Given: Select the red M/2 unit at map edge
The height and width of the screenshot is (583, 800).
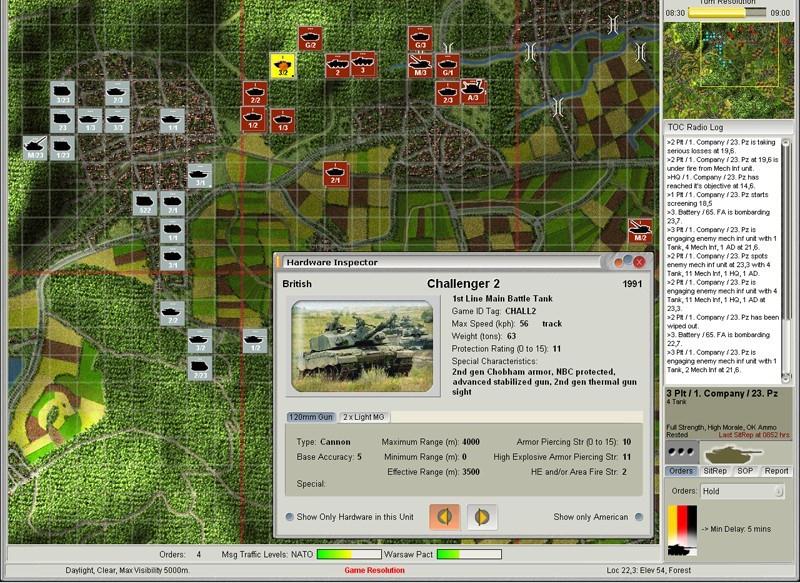Looking at the screenshot, I should click(x=640, y=230).
